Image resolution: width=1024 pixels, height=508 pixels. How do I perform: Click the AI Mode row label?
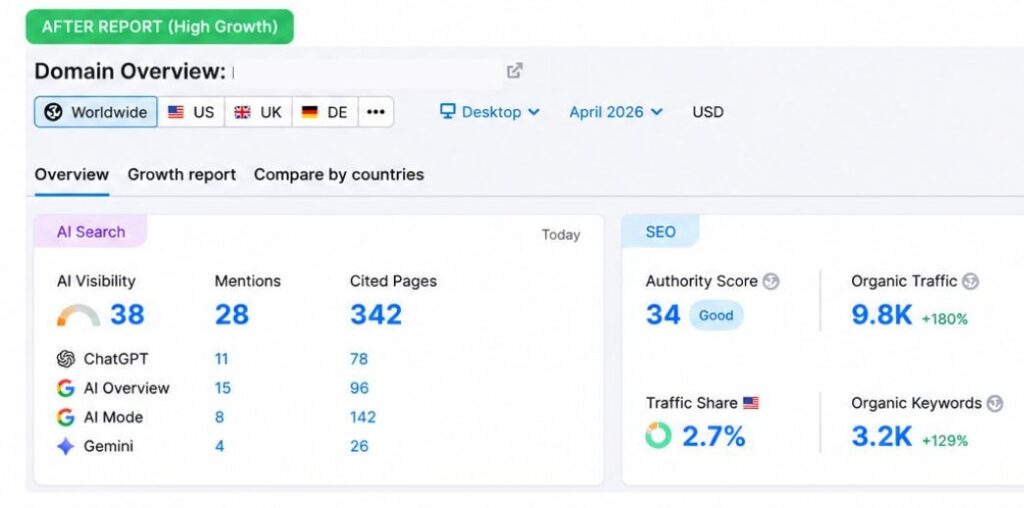pos(113,417)
